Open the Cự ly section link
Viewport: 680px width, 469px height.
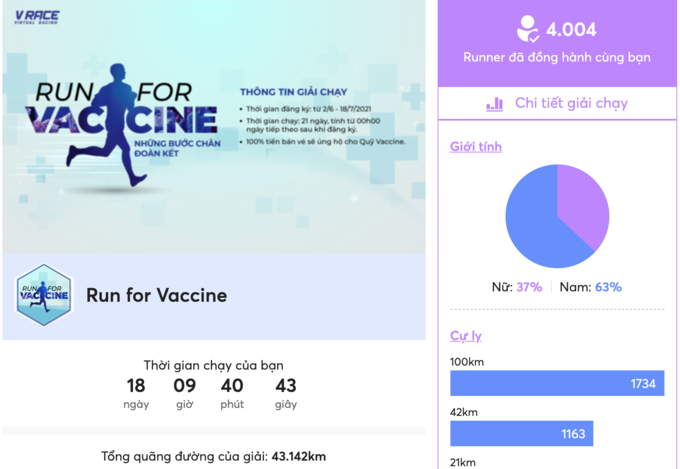[465, 336]
